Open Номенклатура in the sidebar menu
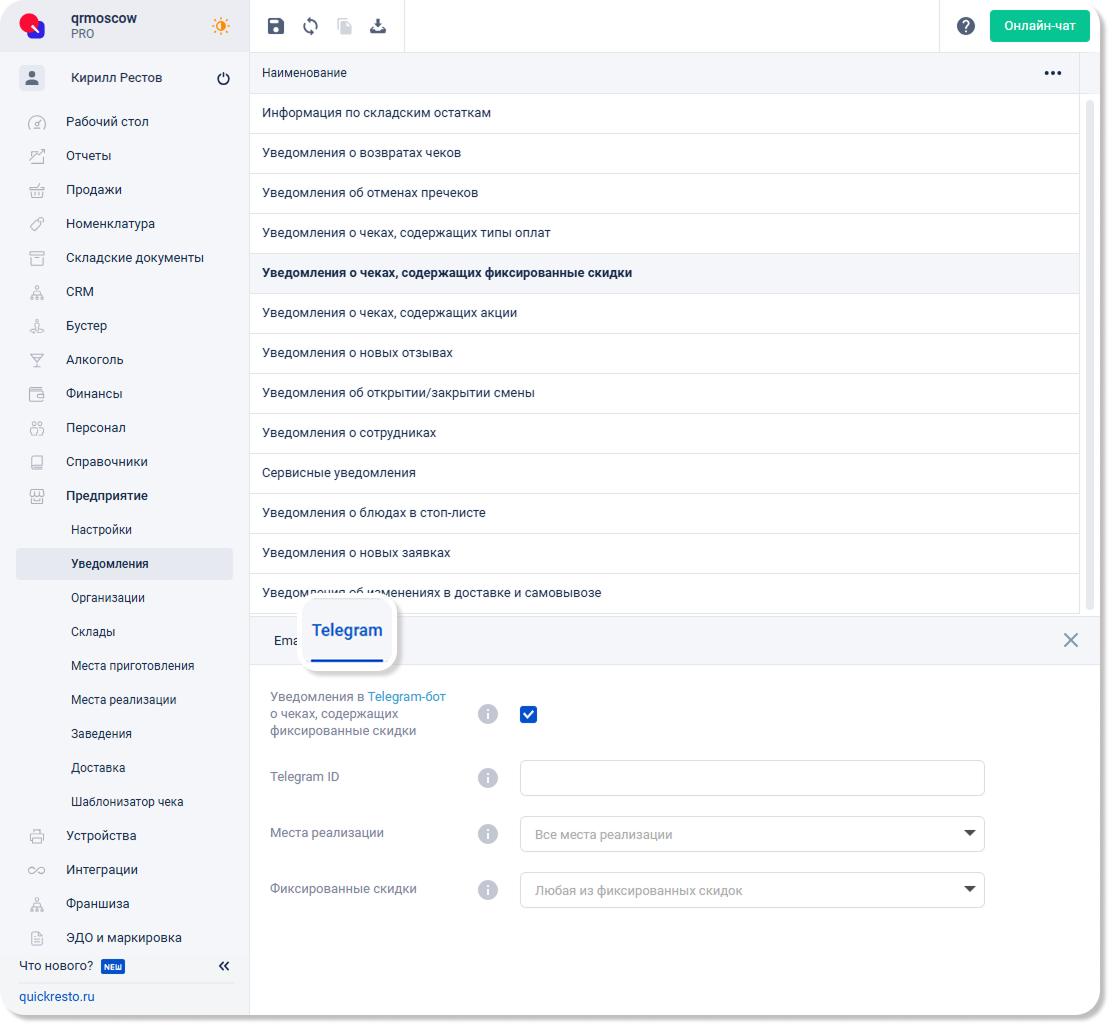The height and width of the screenshot is (1024, 1109). click(110, 224)
